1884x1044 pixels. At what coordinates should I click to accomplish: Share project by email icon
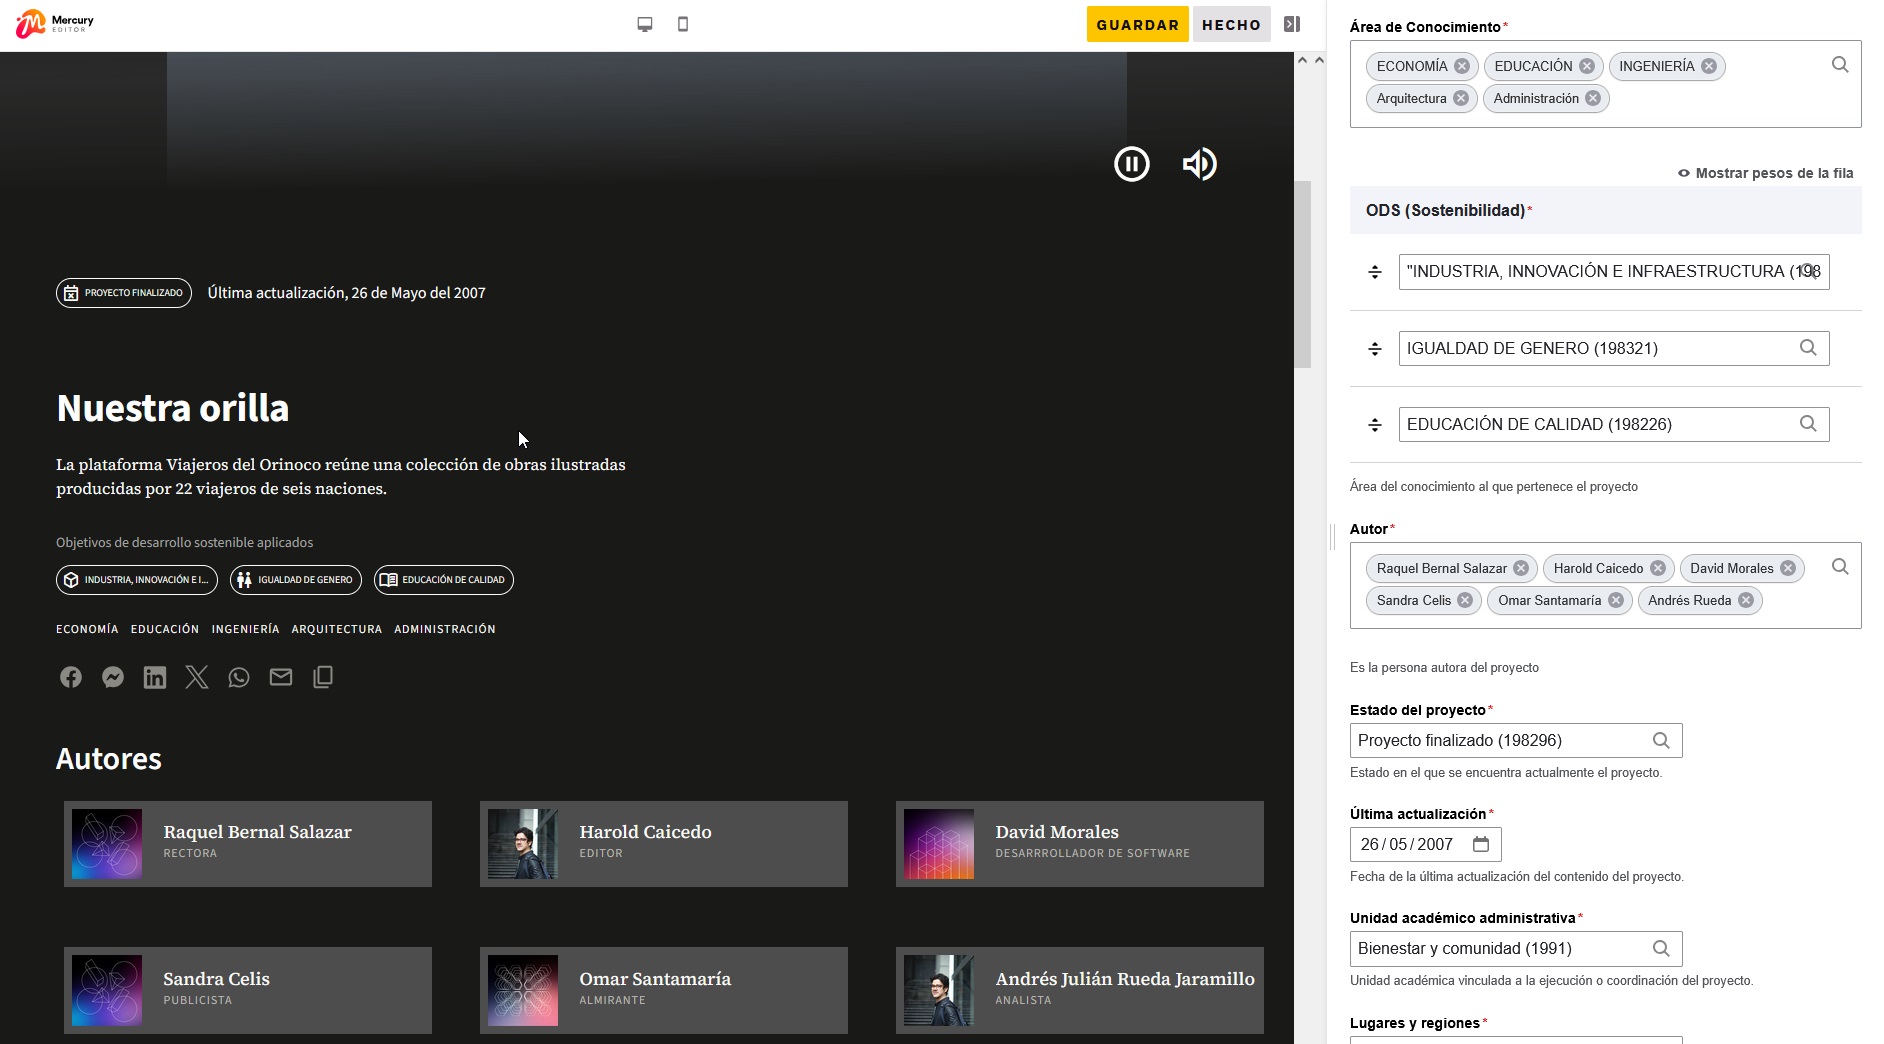281,678
